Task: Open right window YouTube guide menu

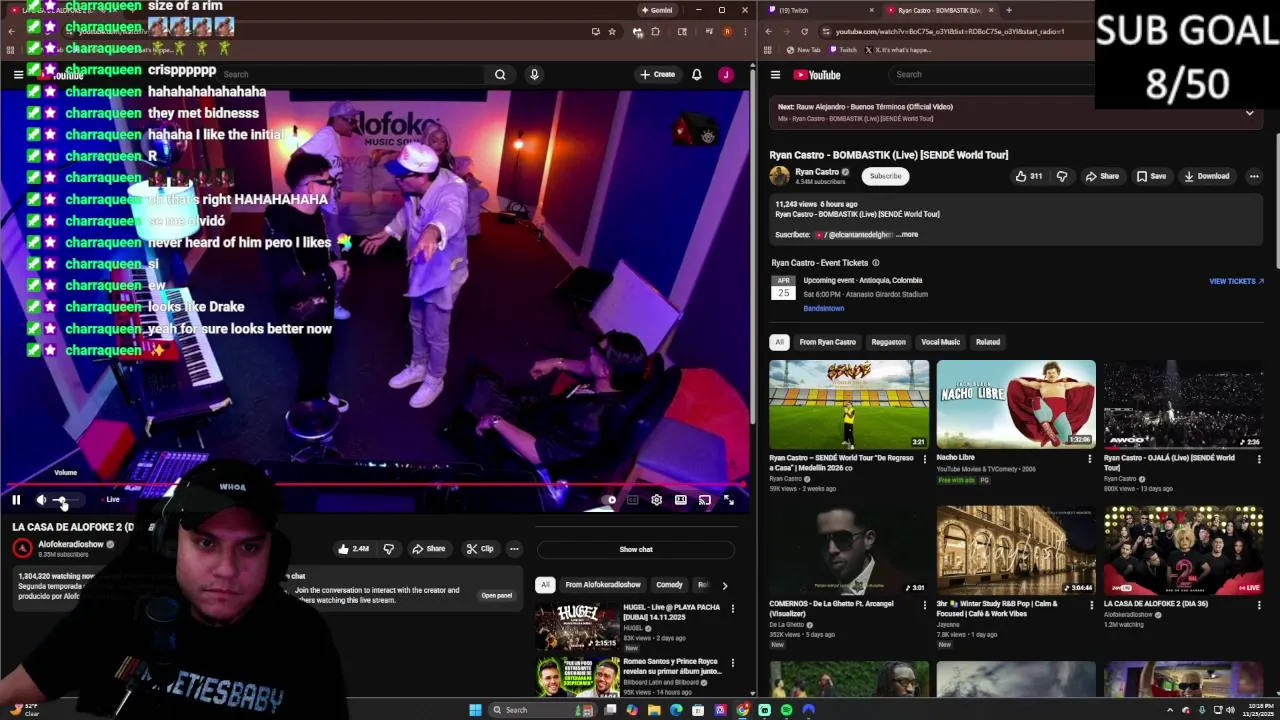Action: [x=775, y=74]
